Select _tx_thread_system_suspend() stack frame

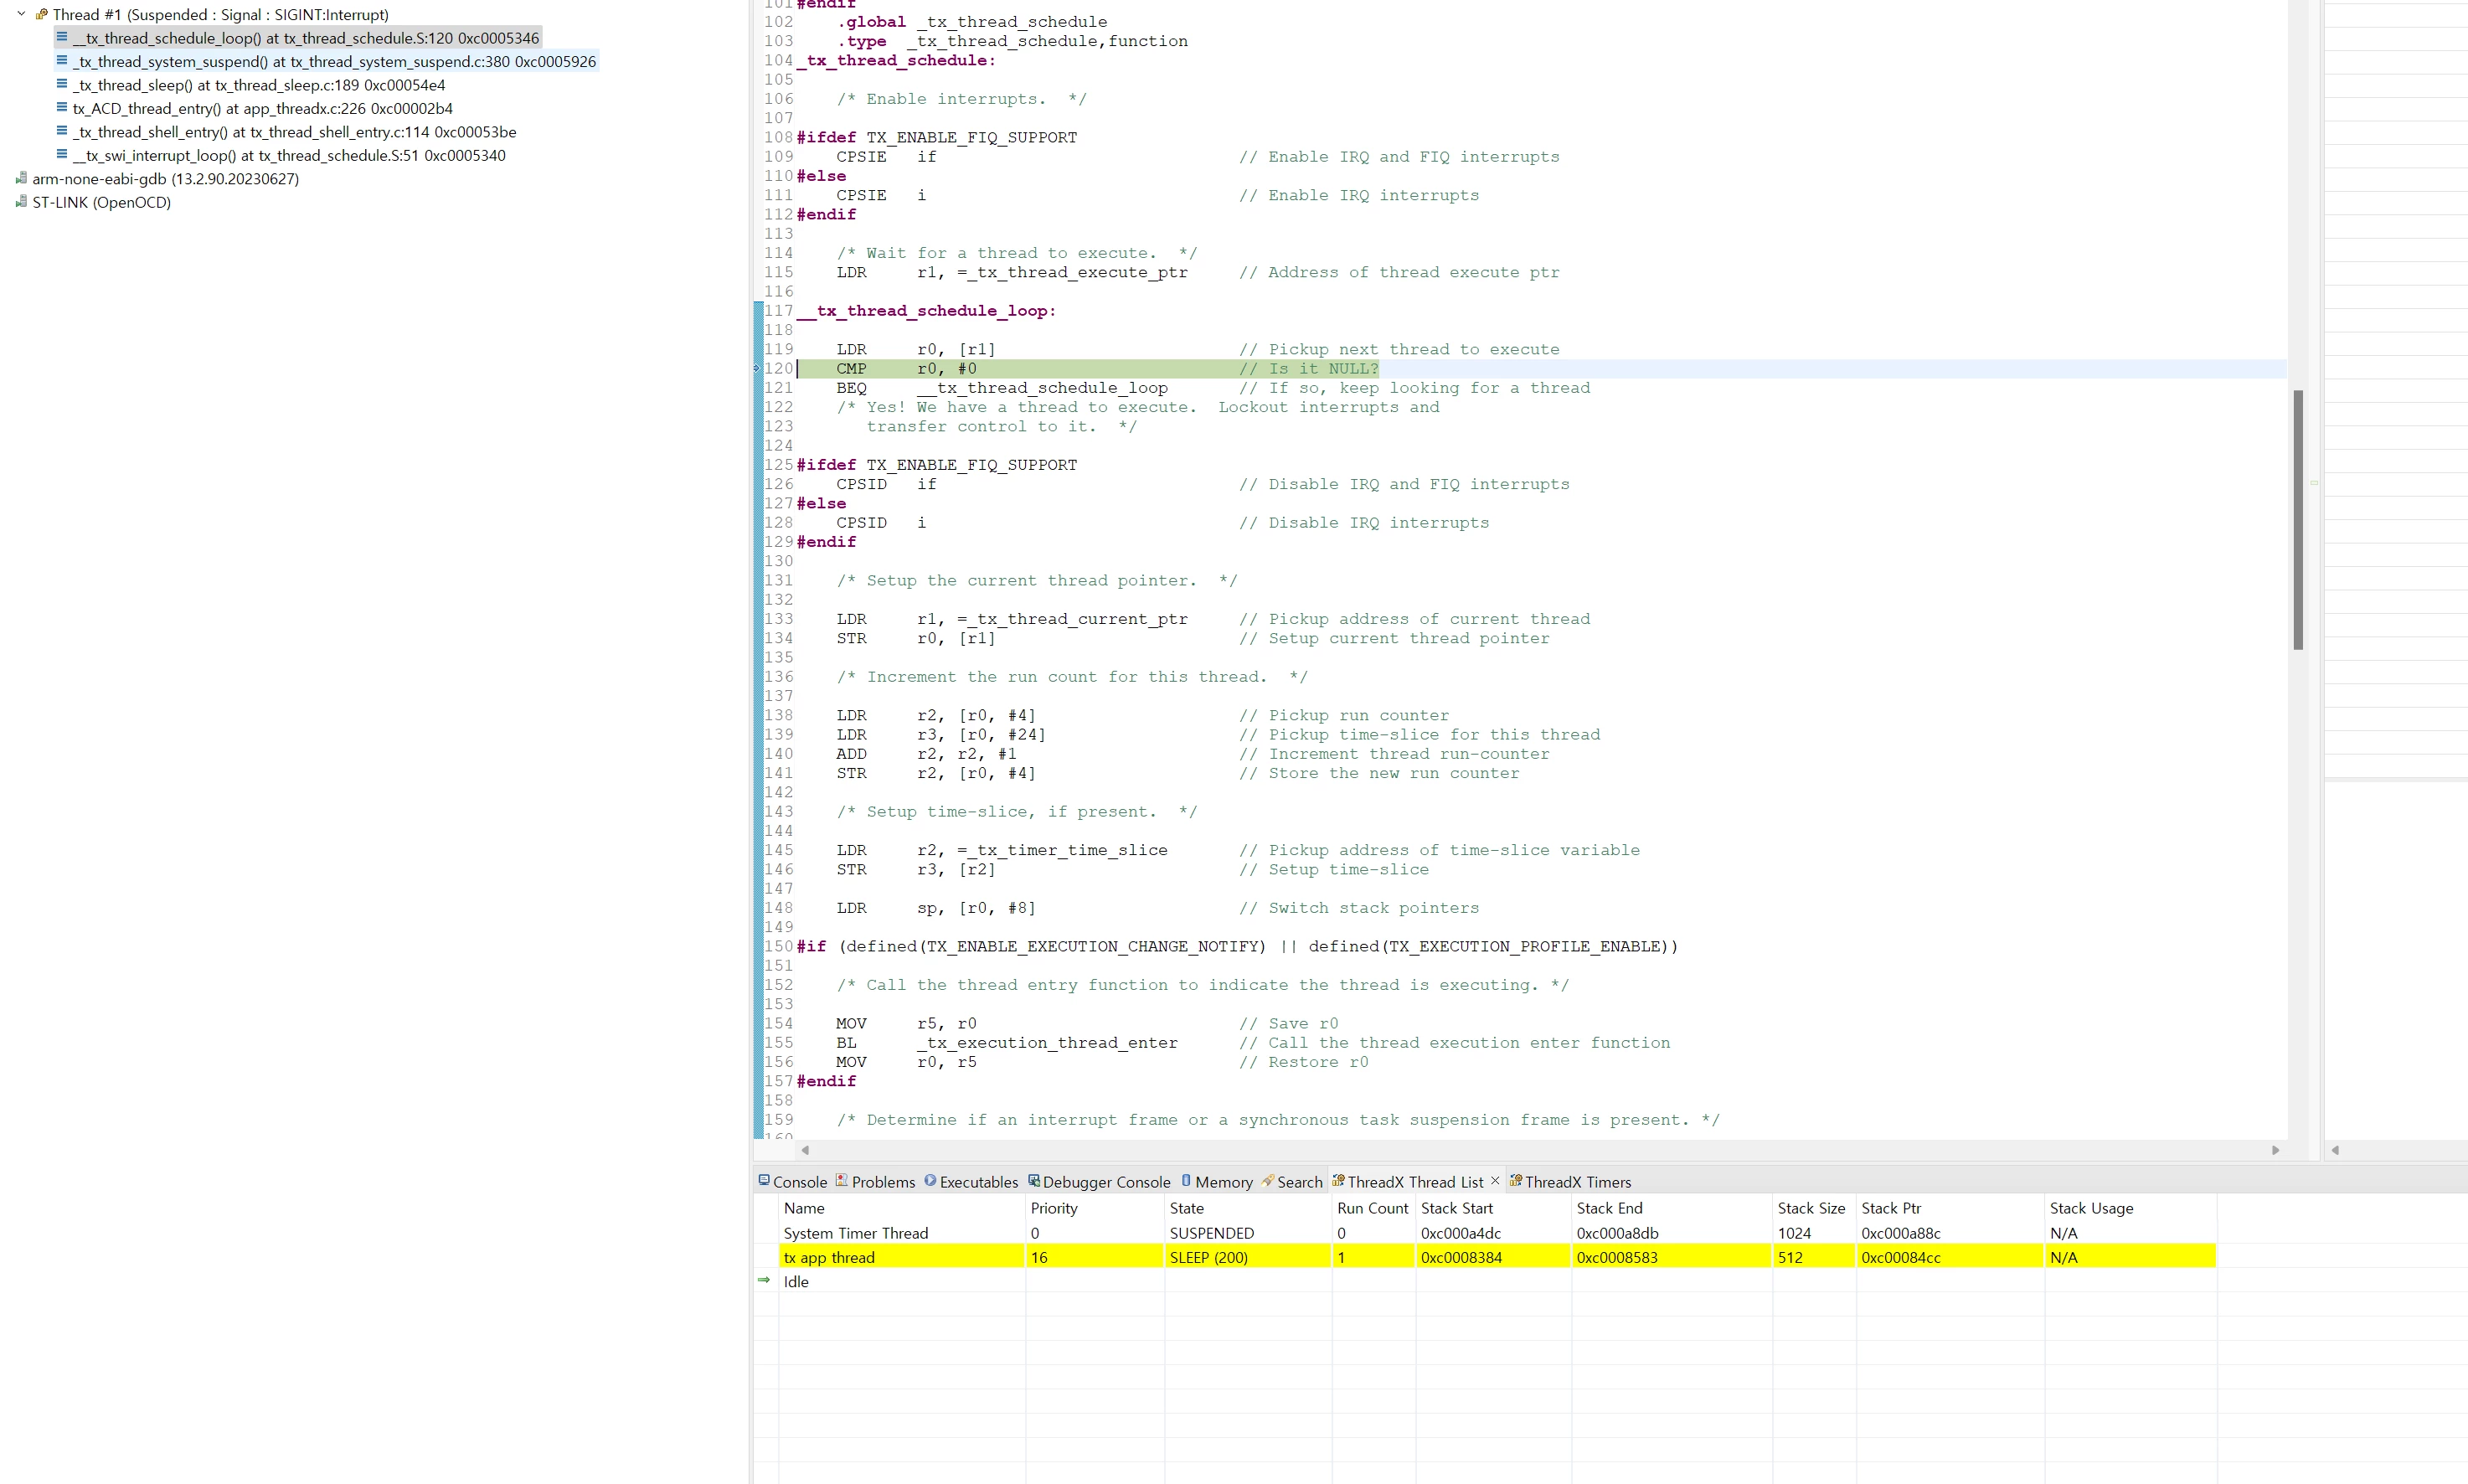coord(327,62)
